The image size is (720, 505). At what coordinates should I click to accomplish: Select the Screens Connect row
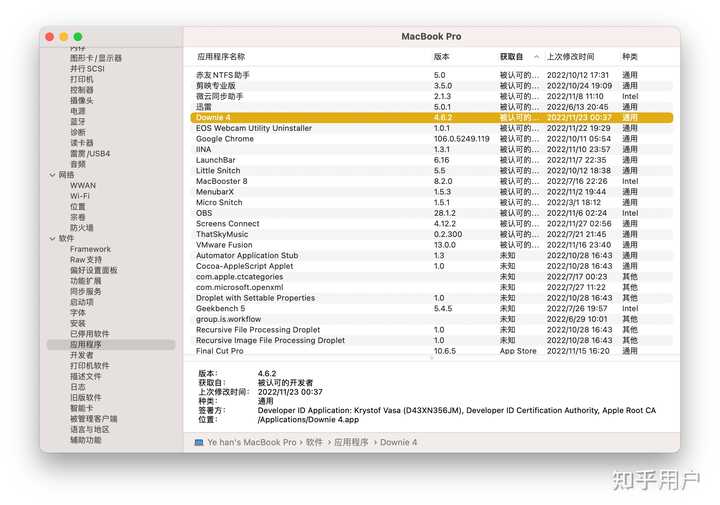(432, 224)
